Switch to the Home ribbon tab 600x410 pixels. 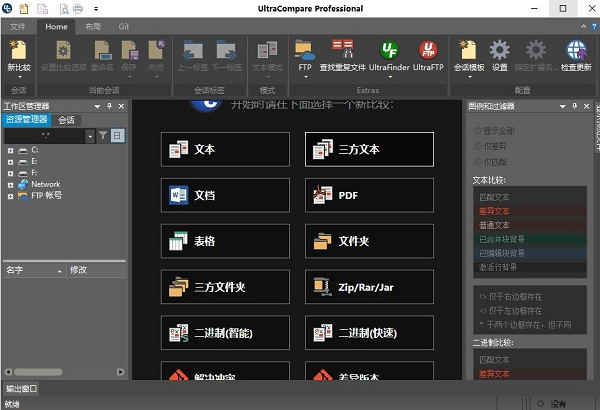point(56,27)
